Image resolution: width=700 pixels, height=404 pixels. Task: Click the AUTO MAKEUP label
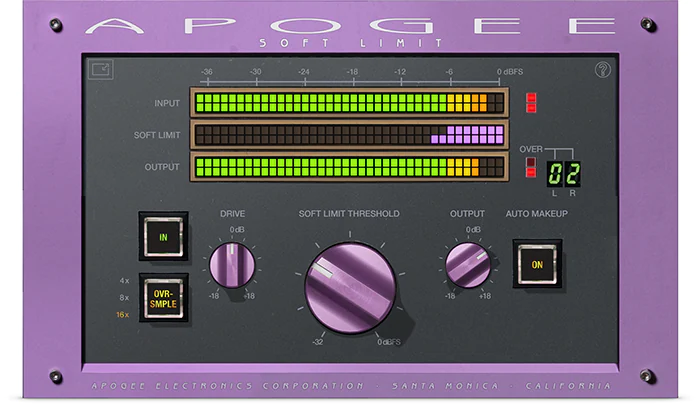tap(537, 214)
